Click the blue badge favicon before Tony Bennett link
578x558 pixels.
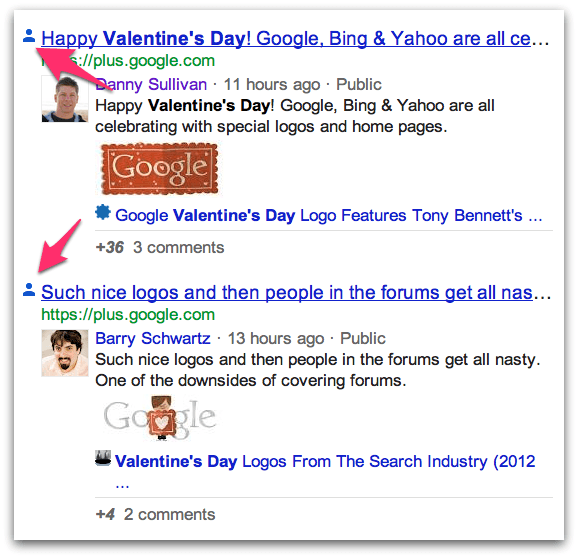(x=103, y=213)
